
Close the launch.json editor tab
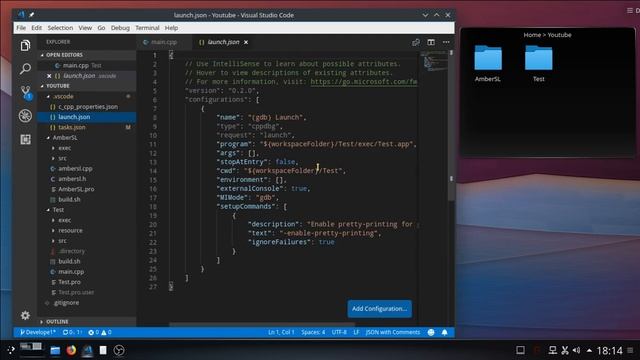pos(246,42)
